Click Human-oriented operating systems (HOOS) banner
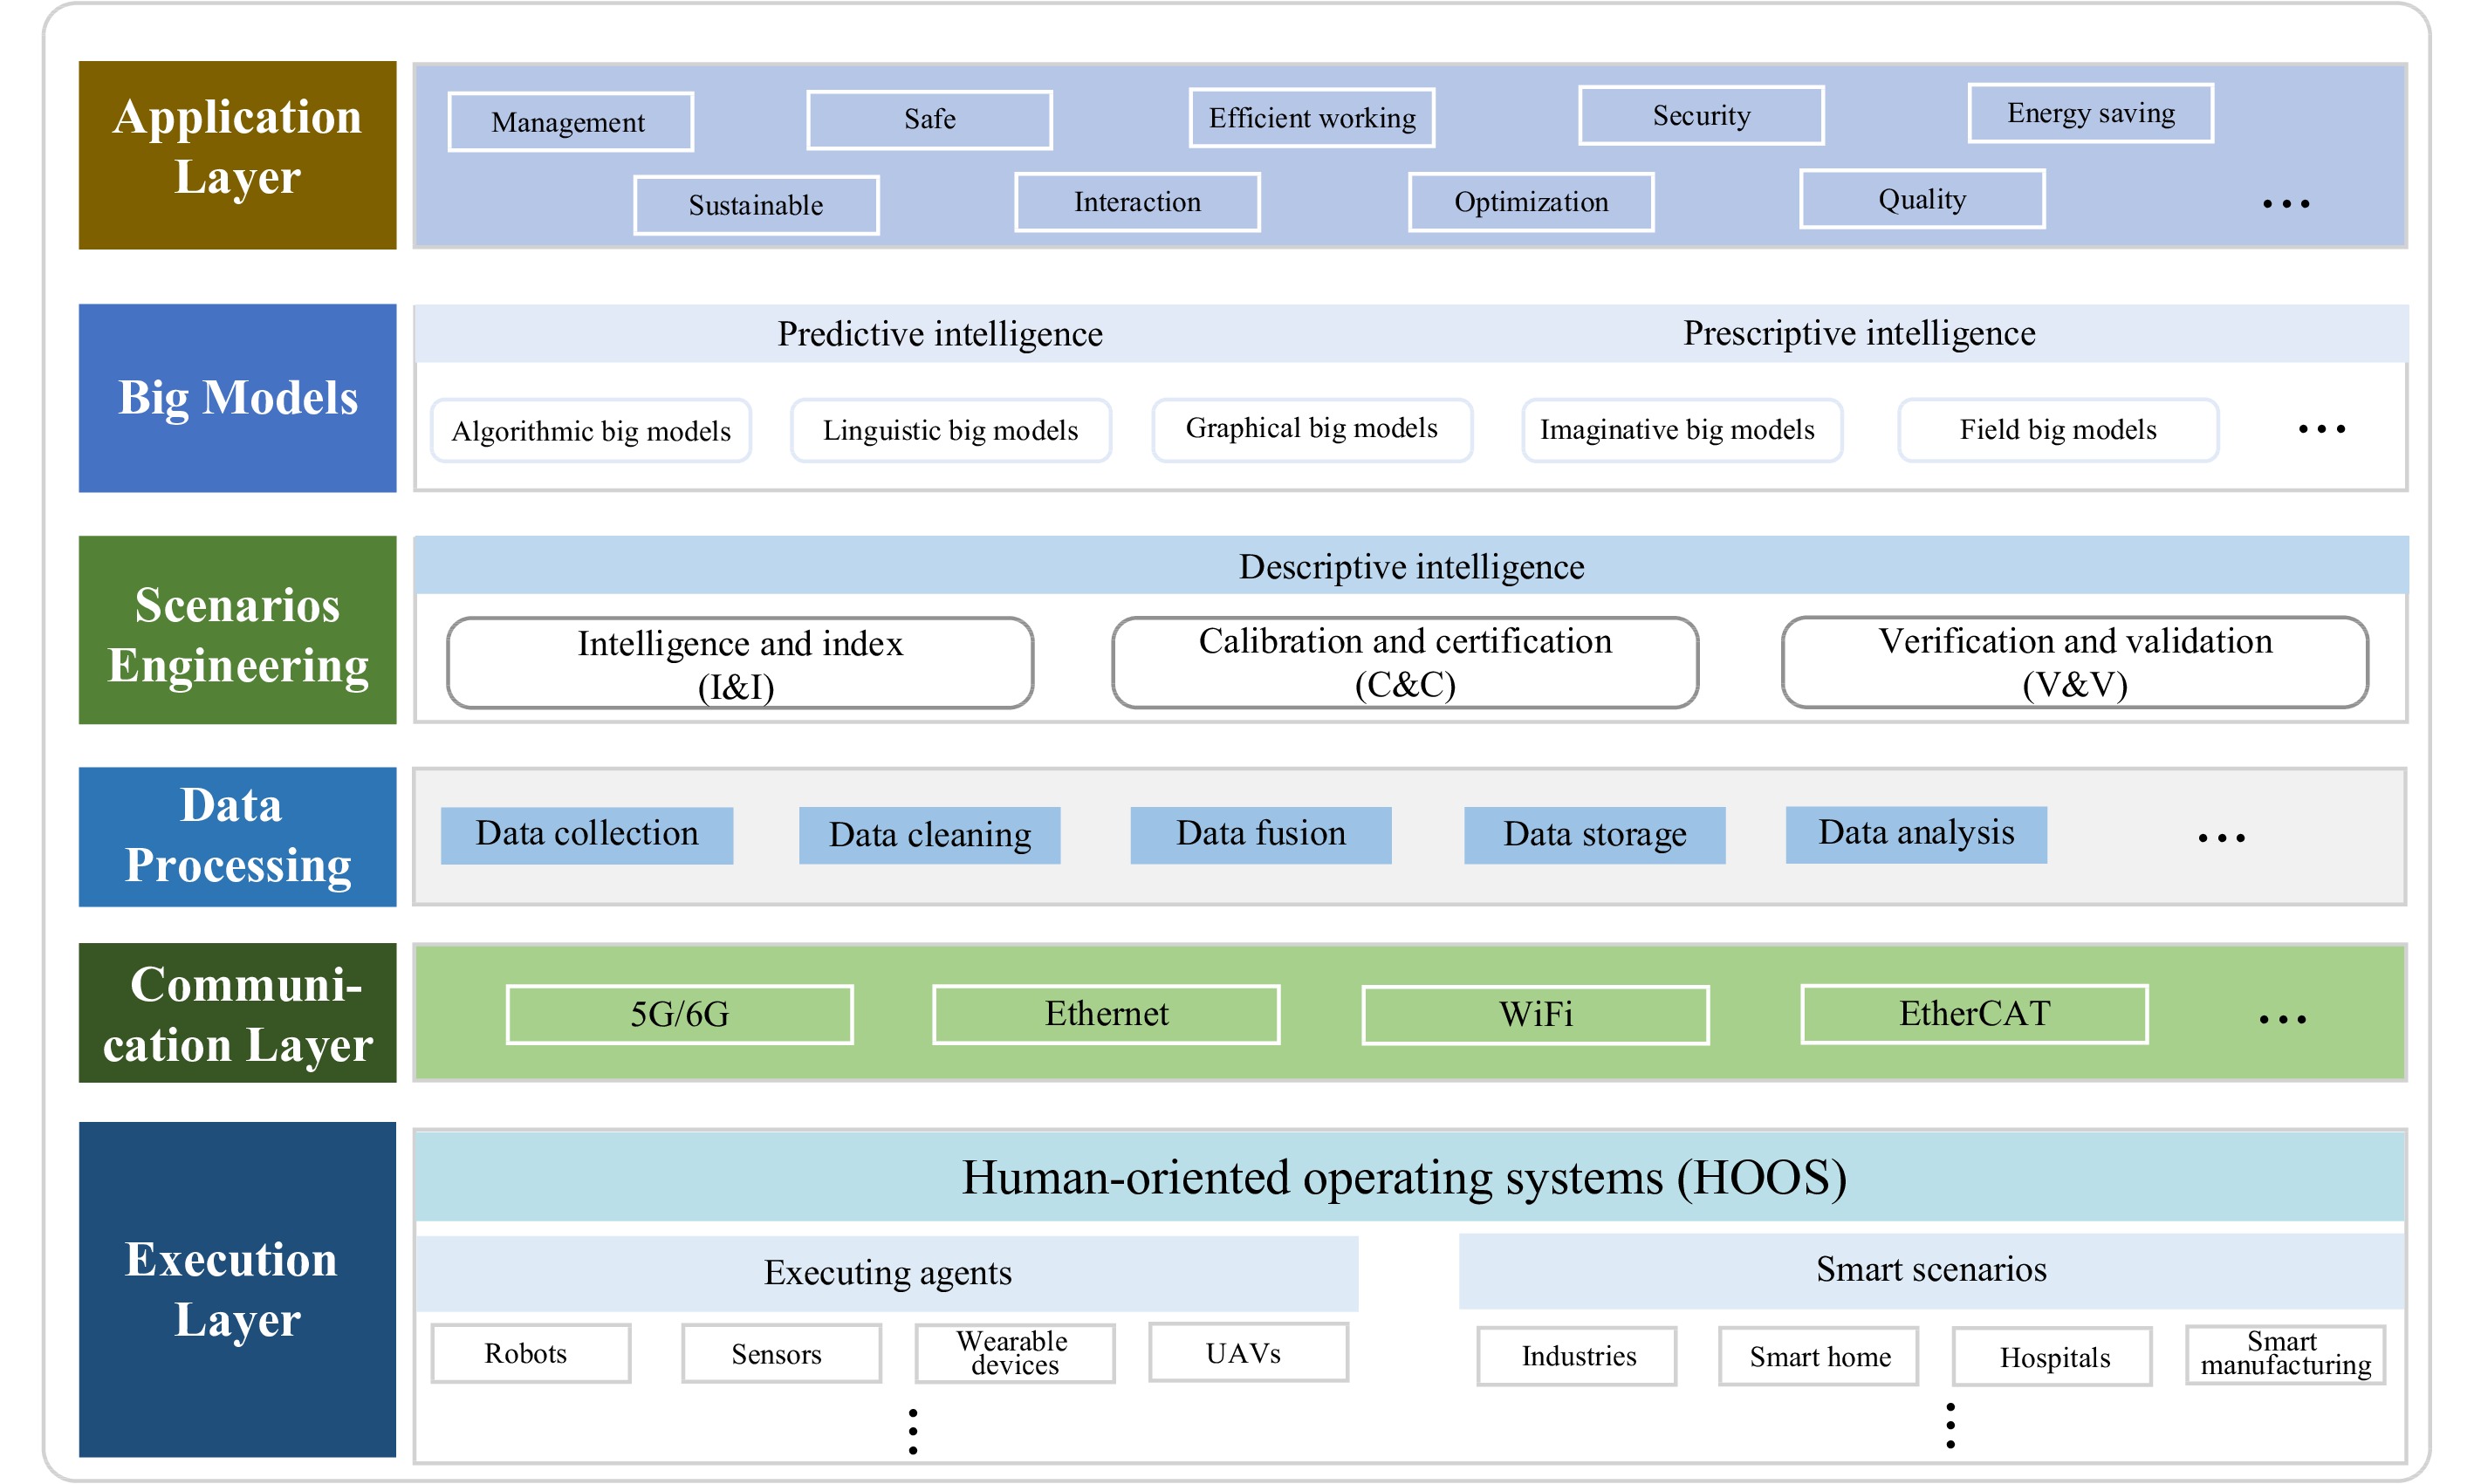 click(1409, 1177)
